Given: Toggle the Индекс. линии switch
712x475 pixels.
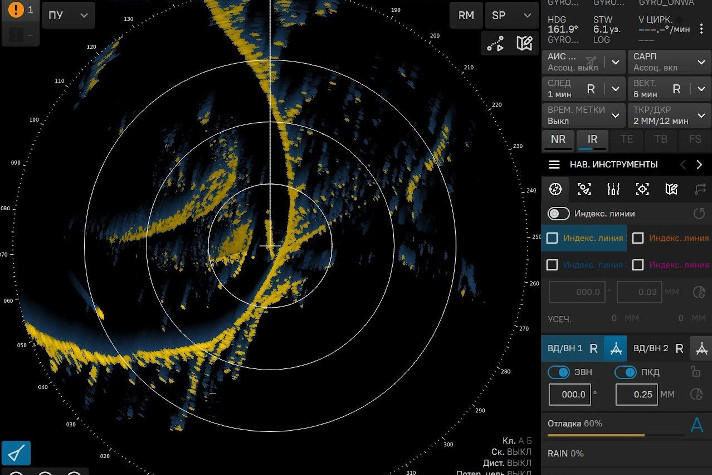Looking at the screenshot, I should click(558, 213).
